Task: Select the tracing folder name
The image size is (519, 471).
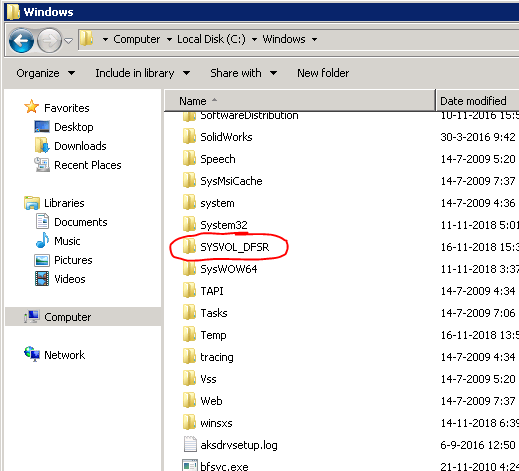Action: (217, 357)
